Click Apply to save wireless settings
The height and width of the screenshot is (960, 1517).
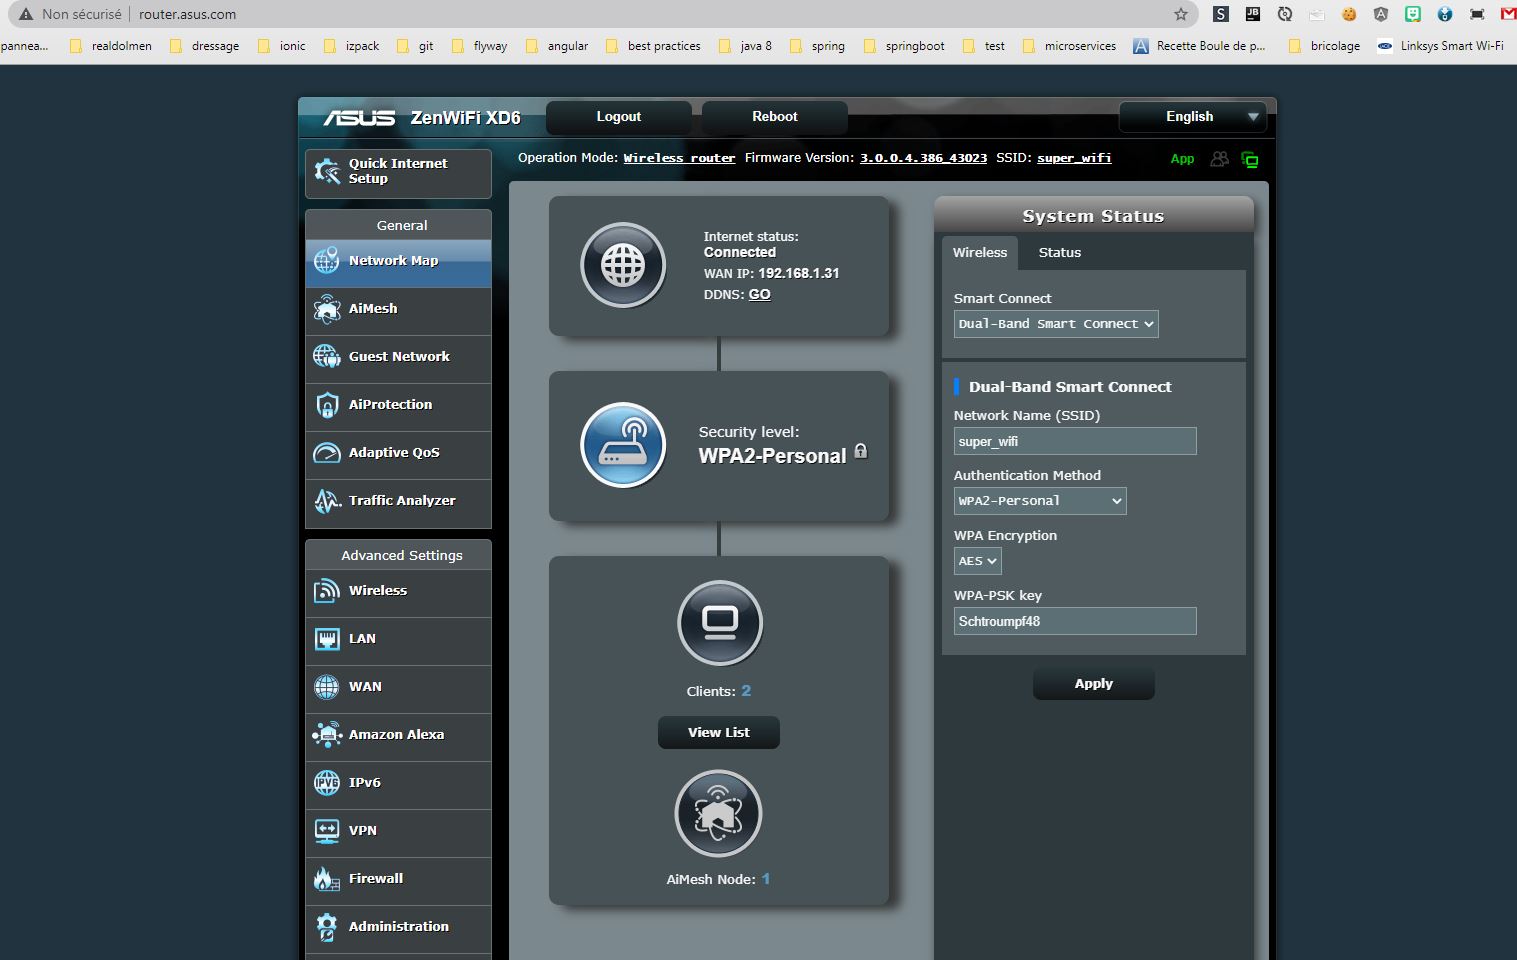1094,684
